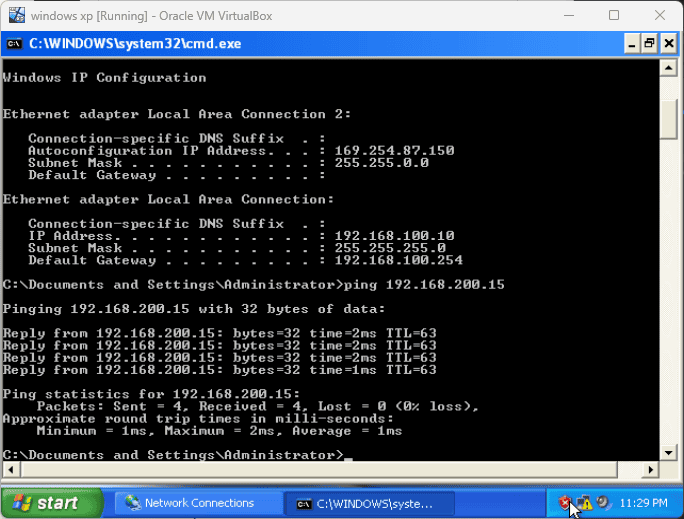Restore down the cmd.exe console window
The width and height of the screenshot is (684, 519).
pyautogui.click(x=649, y=43)
